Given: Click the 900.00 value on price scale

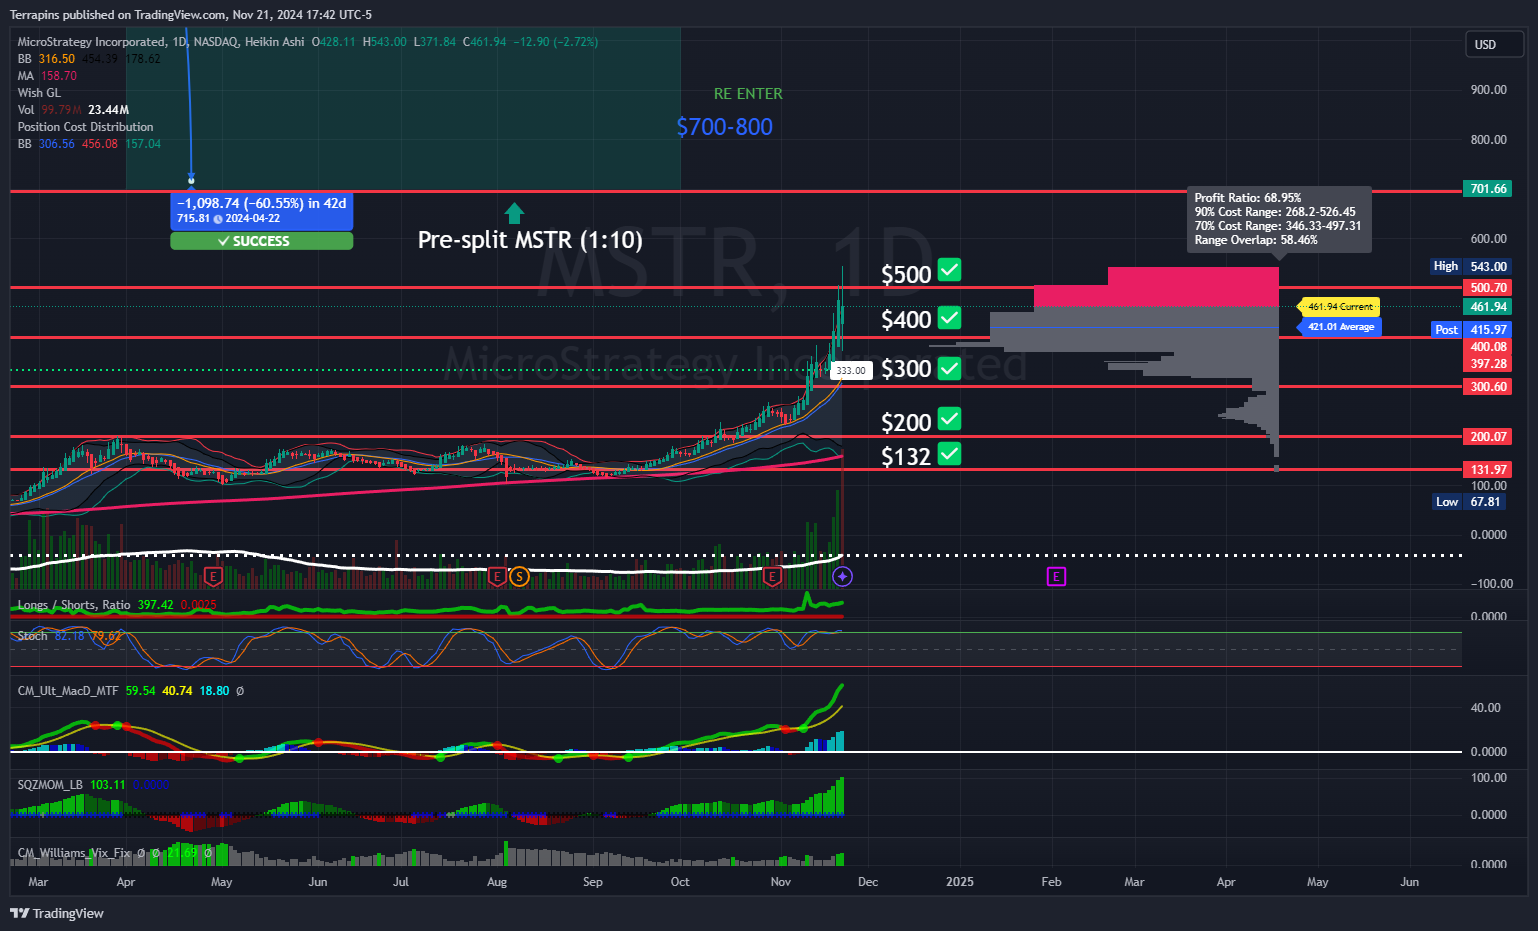Looking at the screenshot, I should pyautogui.click(x=1489, y=90).
